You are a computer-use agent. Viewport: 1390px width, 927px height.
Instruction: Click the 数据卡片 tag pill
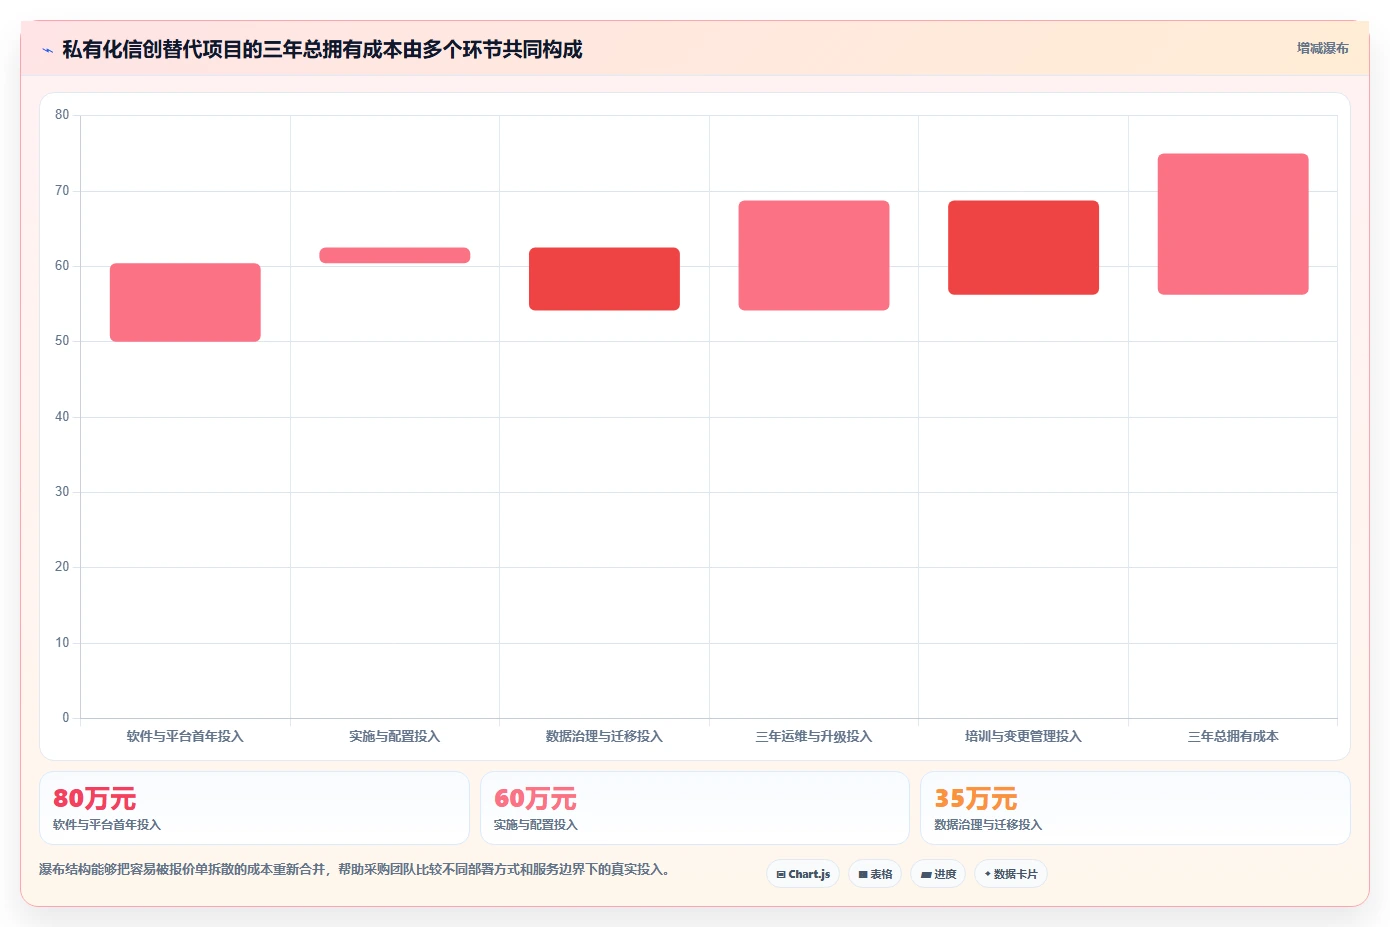click(x=1011, y=874)
